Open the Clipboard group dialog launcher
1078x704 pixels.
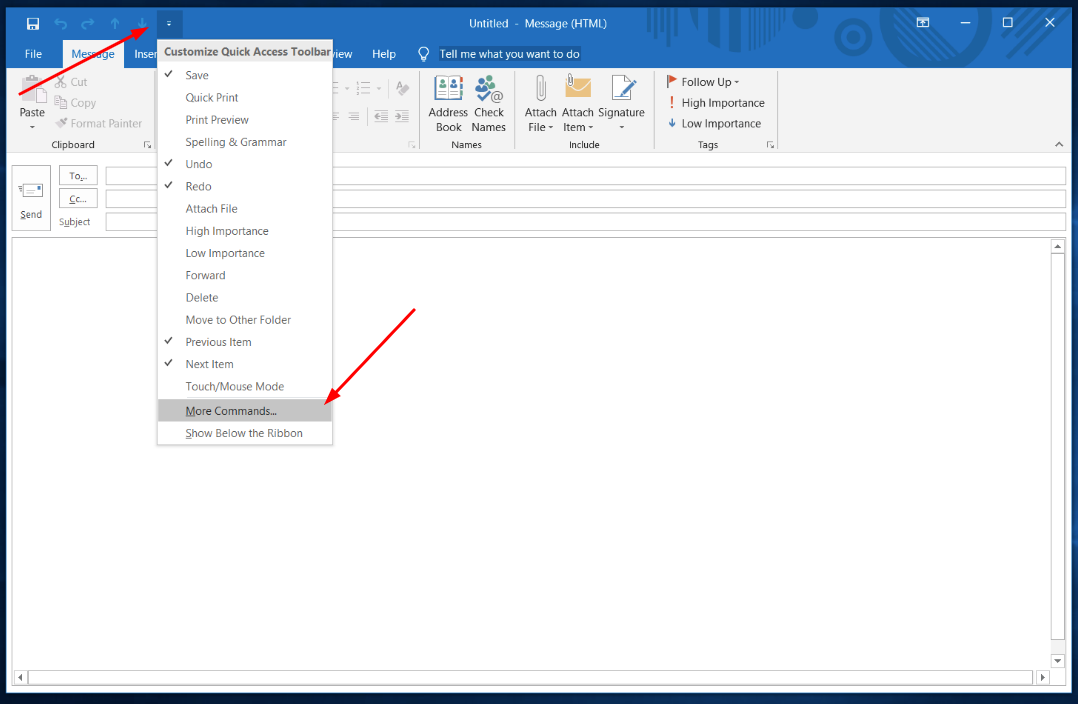[x=147, y=145]
